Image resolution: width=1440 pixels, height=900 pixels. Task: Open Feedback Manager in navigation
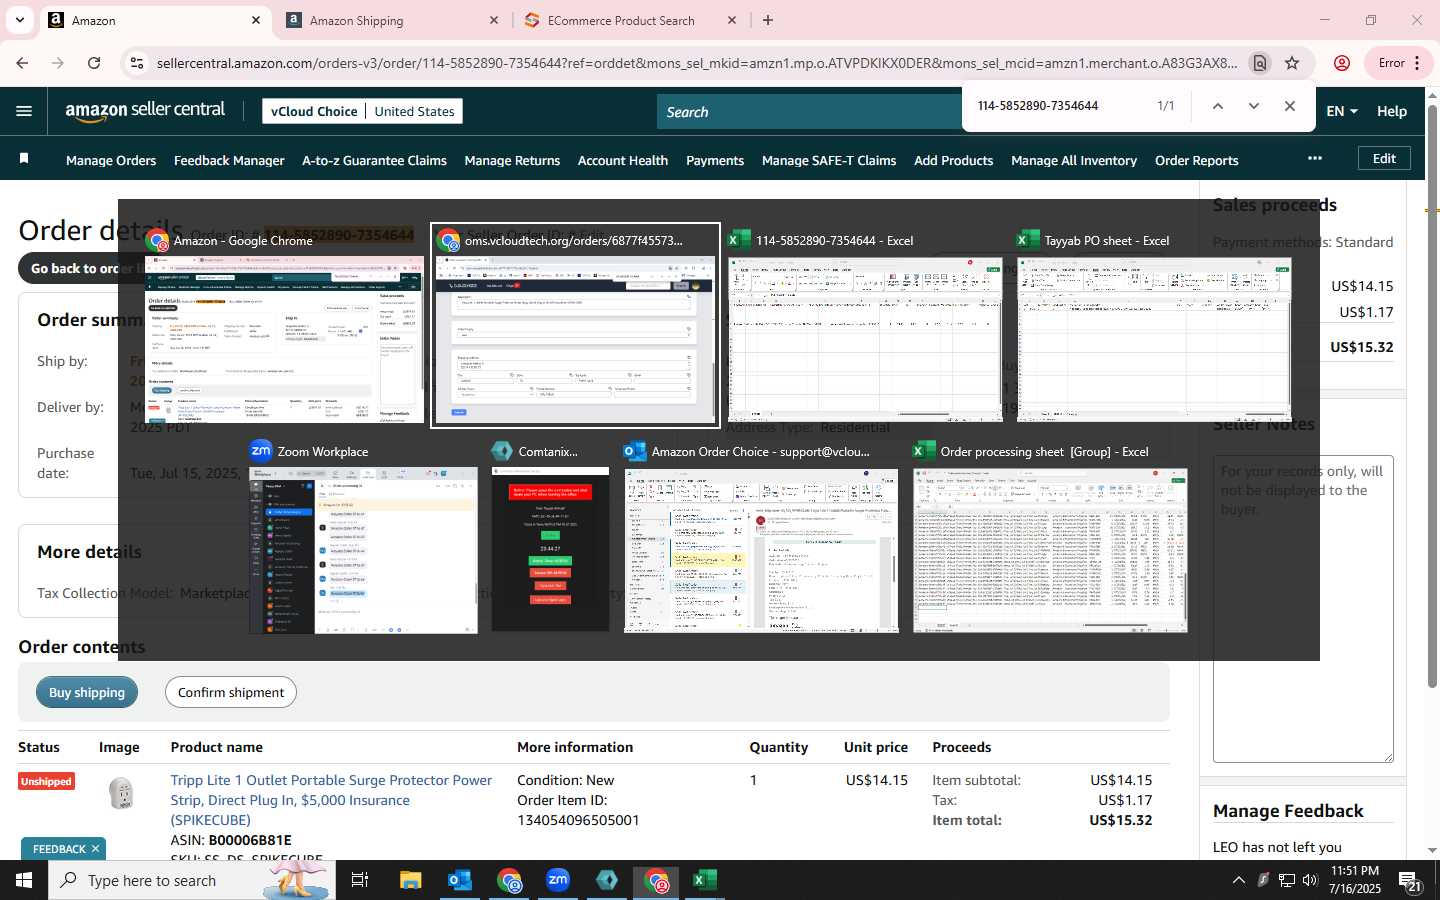[x=229, y=160]
